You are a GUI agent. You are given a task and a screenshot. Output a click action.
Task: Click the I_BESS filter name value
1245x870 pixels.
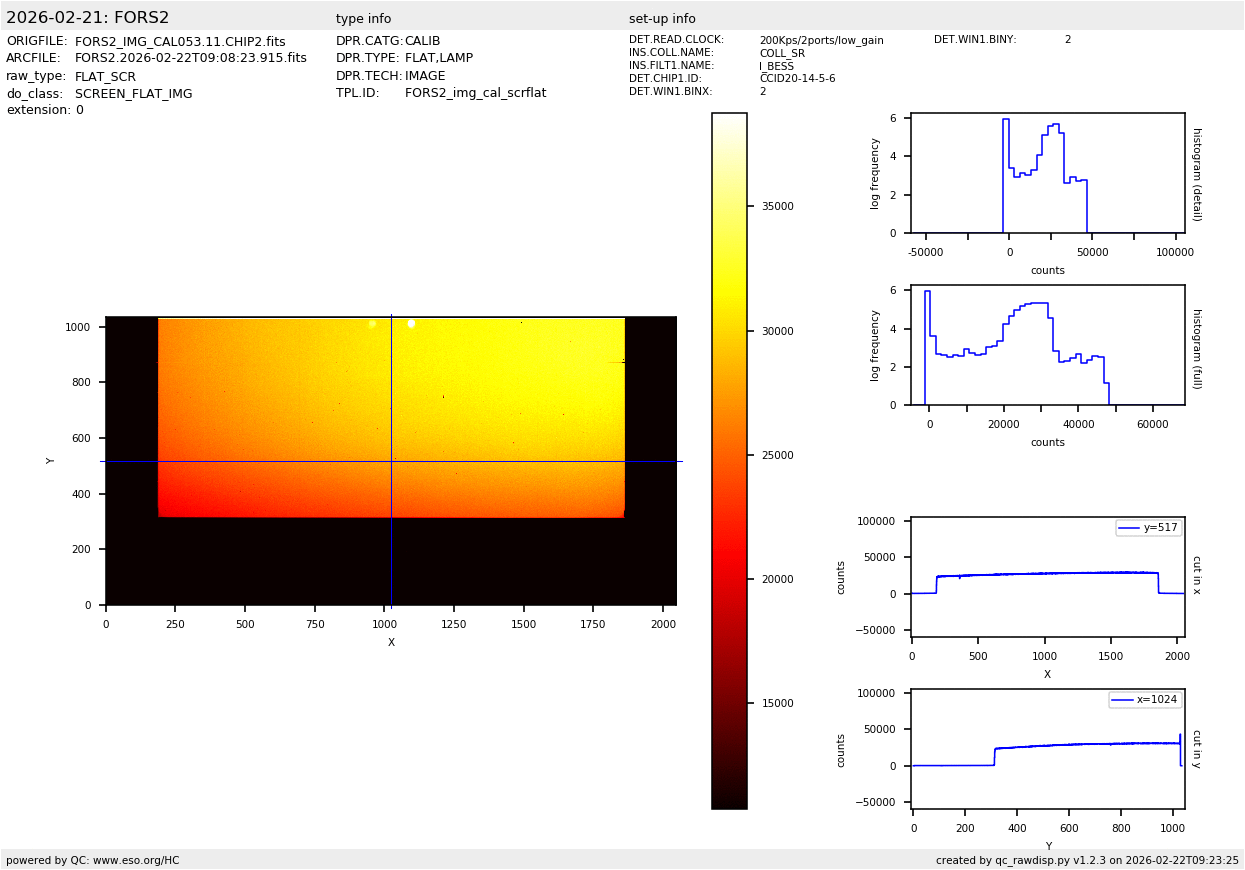776,66
